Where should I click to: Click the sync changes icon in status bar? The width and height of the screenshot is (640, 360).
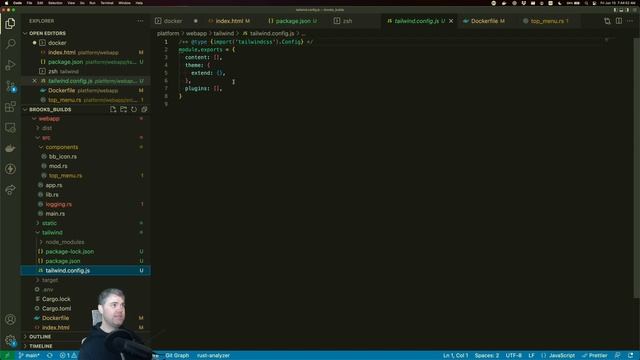(x=49, y=356)
